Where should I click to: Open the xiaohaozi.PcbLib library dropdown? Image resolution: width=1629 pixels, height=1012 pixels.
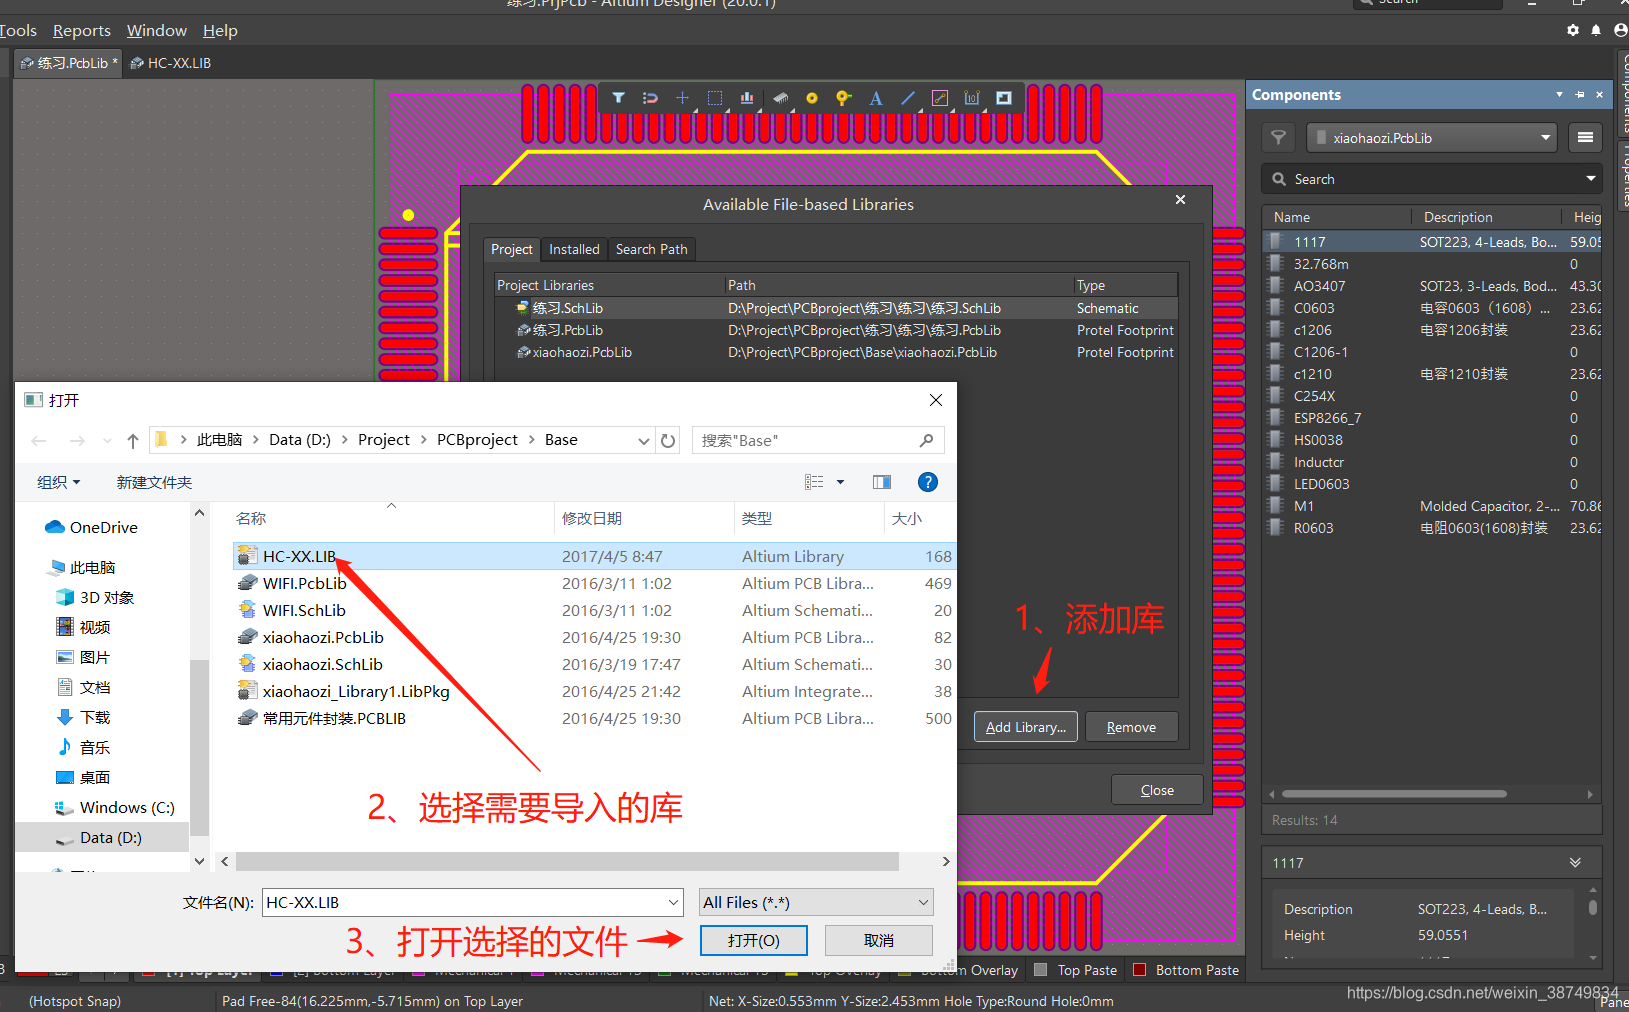[1546, 138]
